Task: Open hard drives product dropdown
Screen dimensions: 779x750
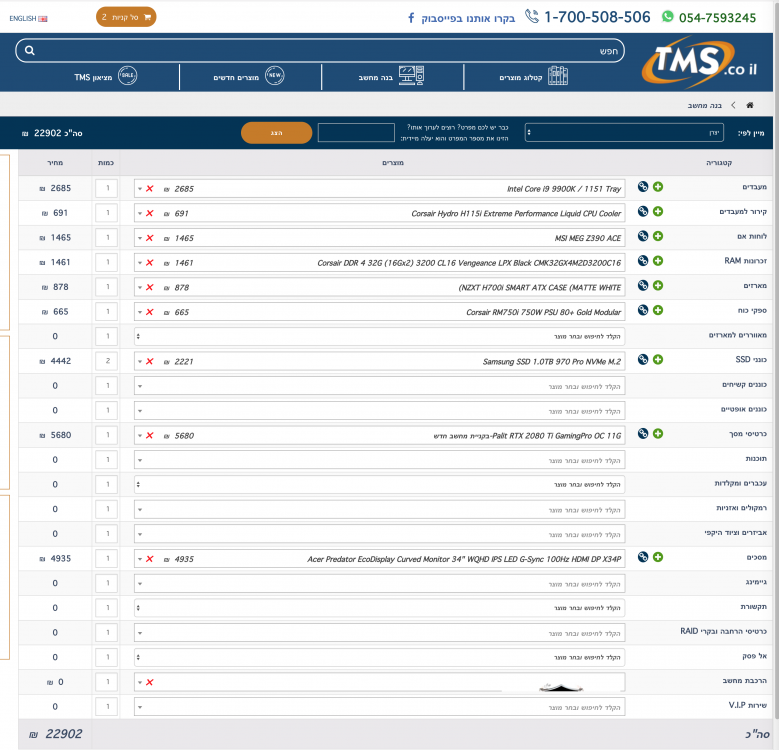Action: 380,386
